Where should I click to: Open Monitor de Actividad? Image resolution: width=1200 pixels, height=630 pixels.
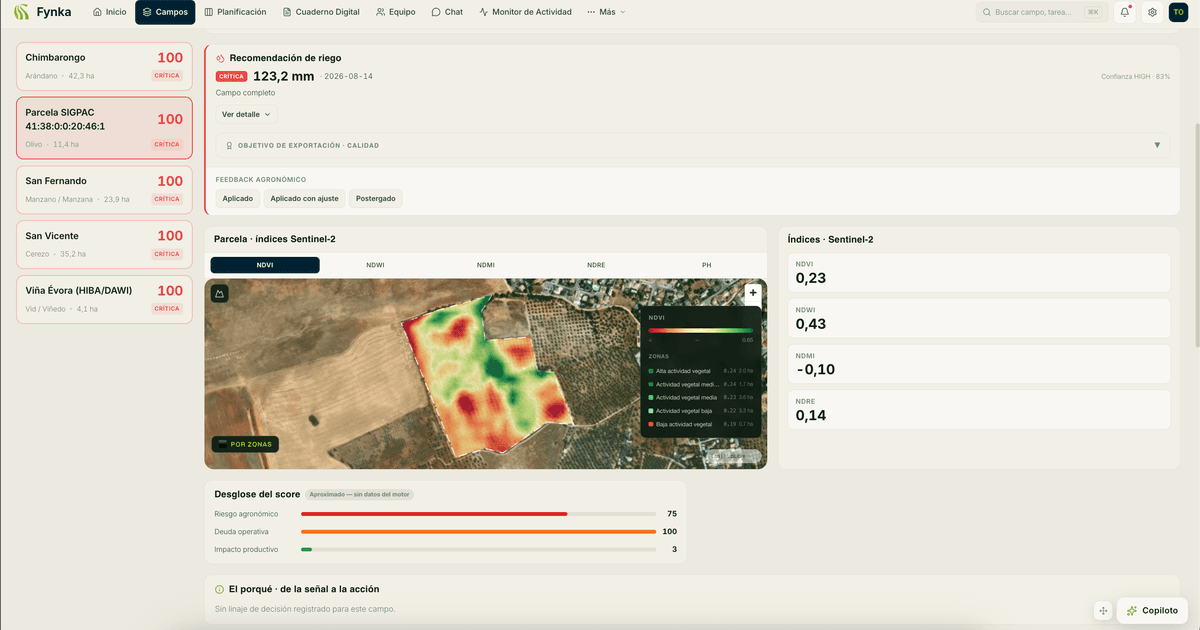coord(526,12)
